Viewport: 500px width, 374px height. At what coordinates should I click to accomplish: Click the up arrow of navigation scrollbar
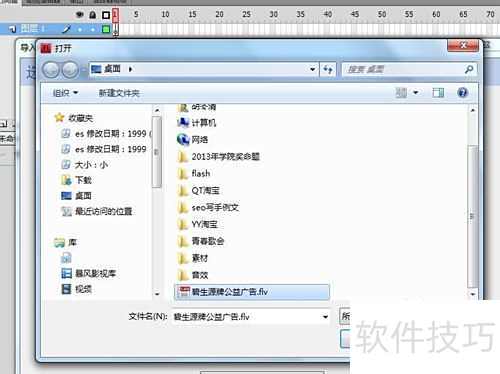click(x=157, y=110)
